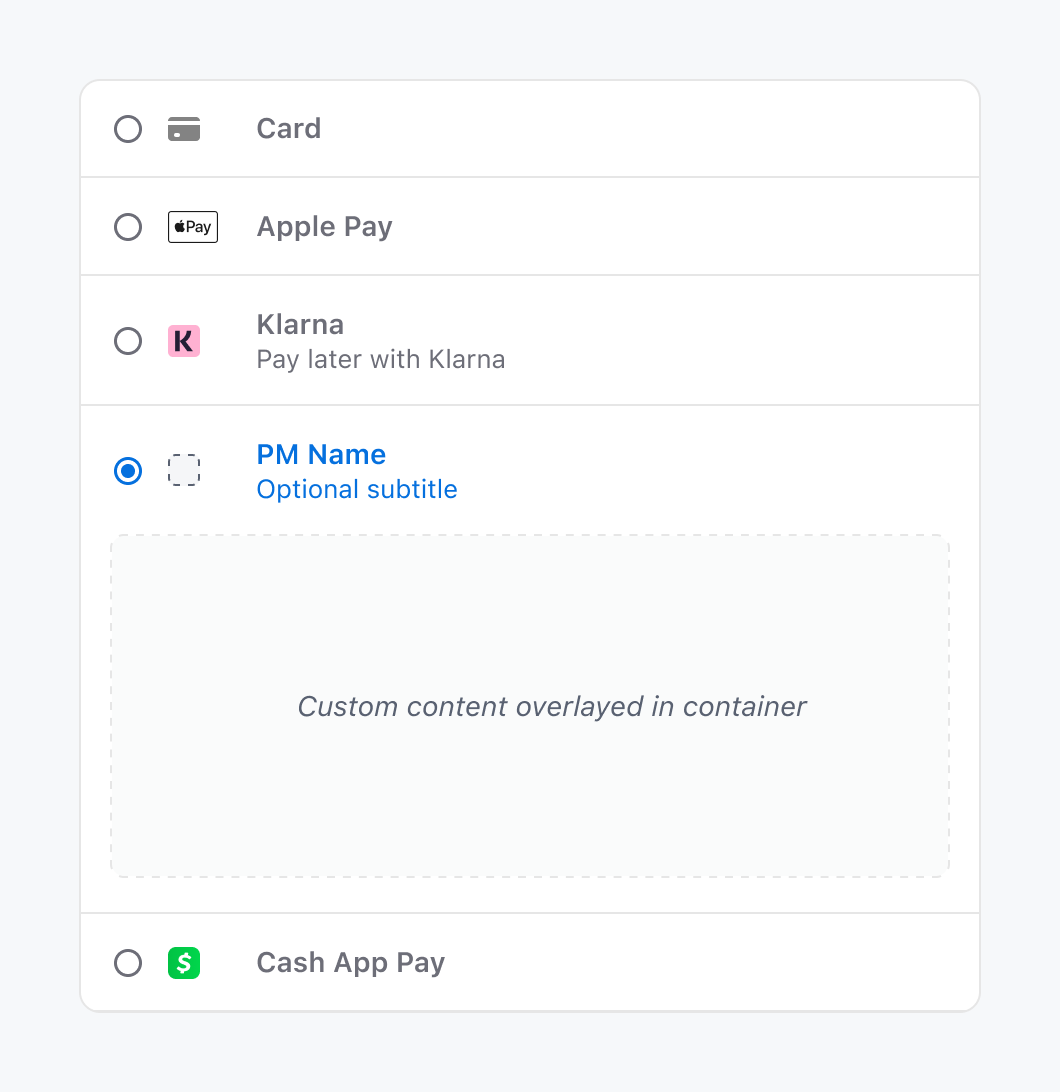Click the dashed placeholder PM icon

184,470
